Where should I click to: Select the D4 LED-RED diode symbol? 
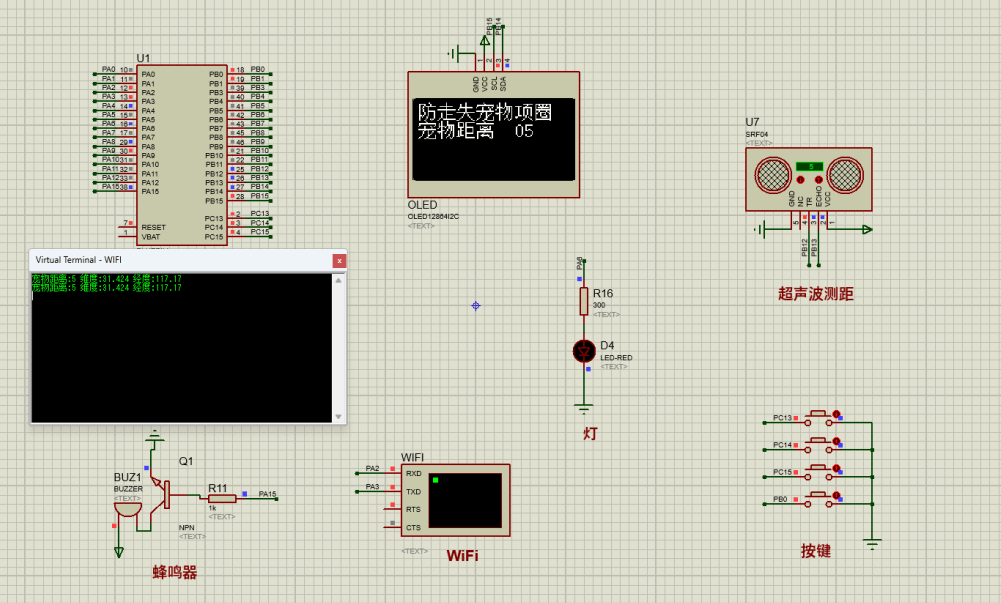(x=584, y=351)
